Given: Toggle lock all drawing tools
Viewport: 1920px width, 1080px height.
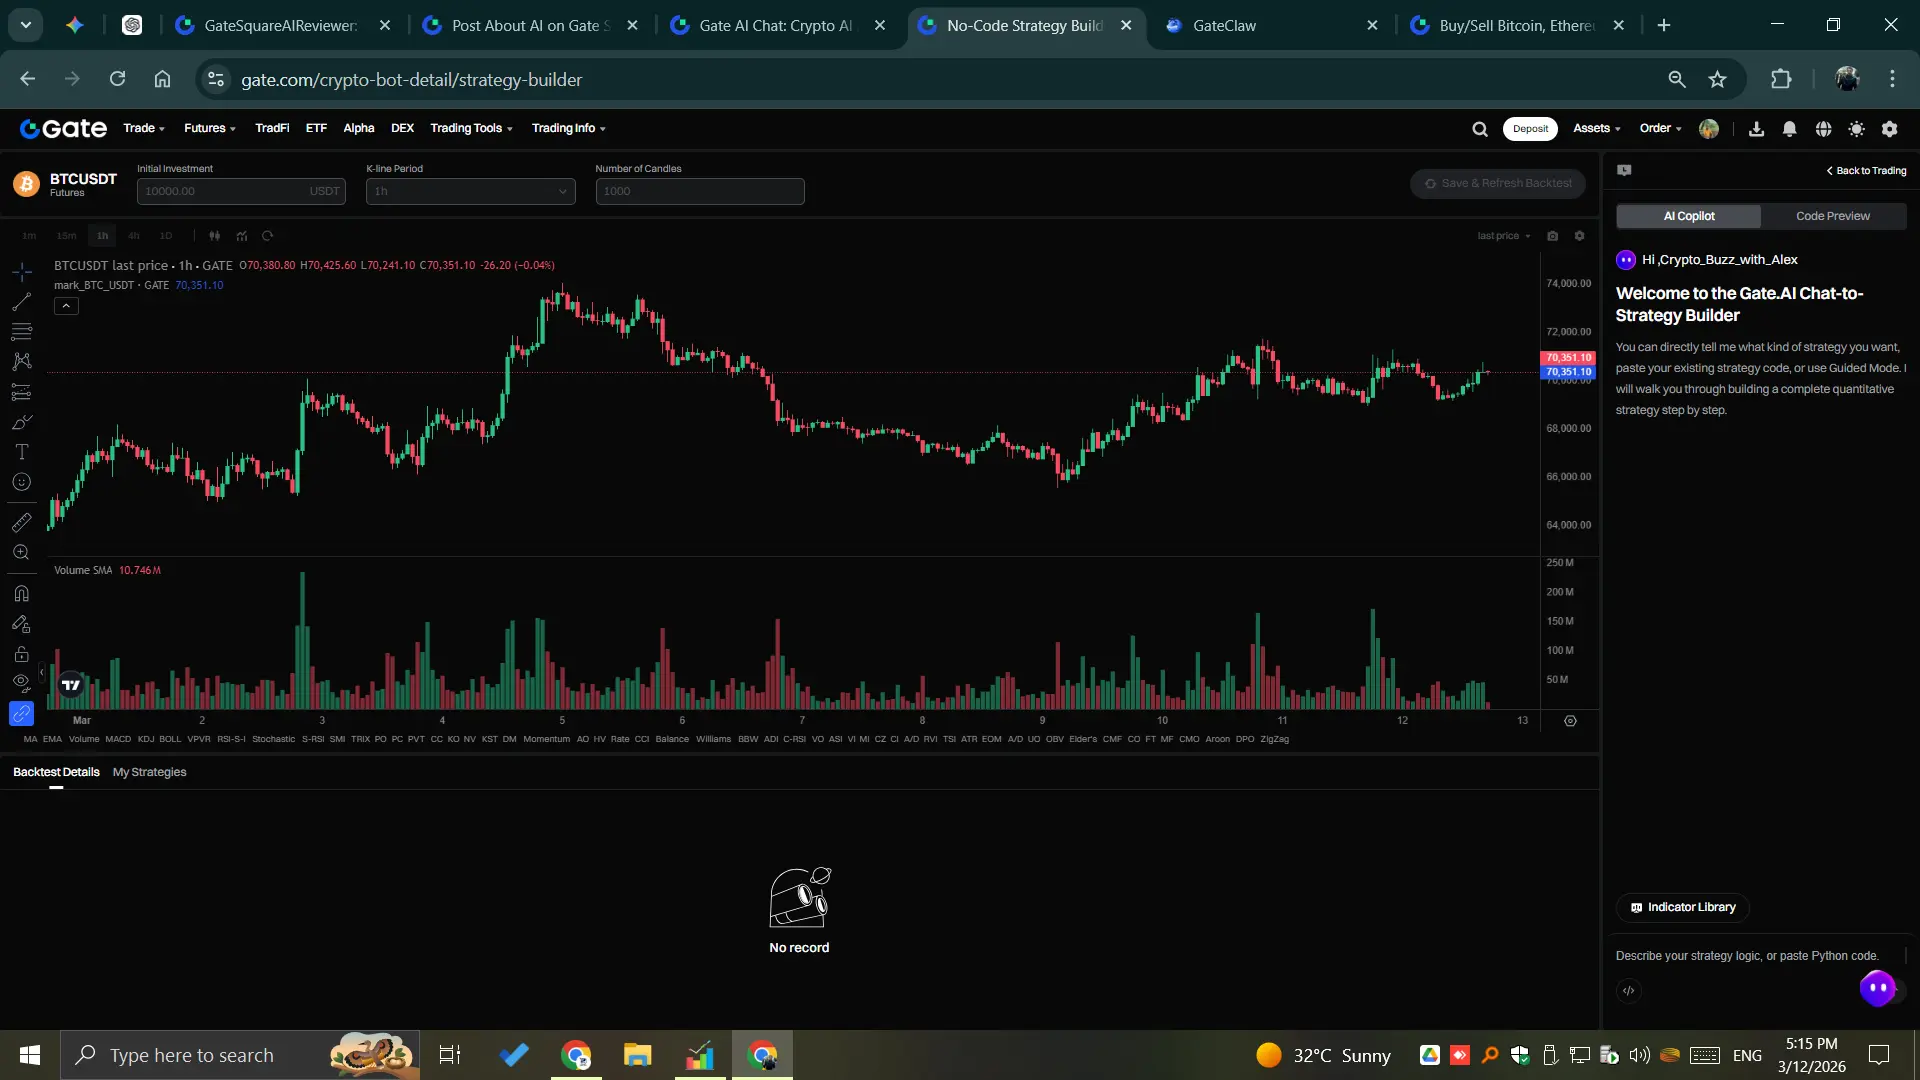Looking at the screenshot, I should (21, 654).
